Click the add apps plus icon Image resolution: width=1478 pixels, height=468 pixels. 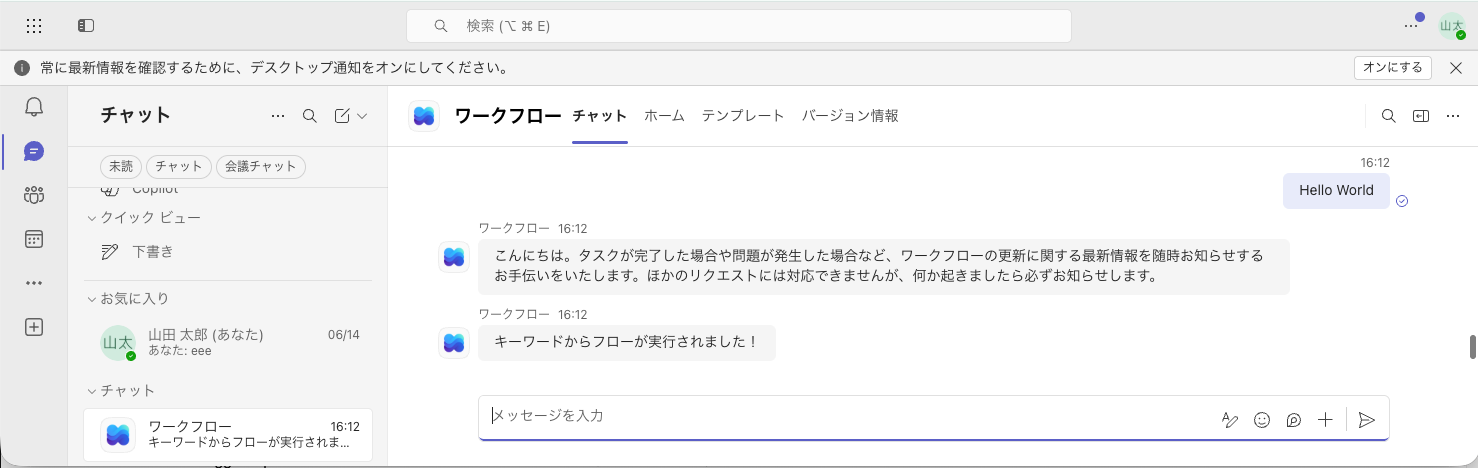tap(34, 327)
